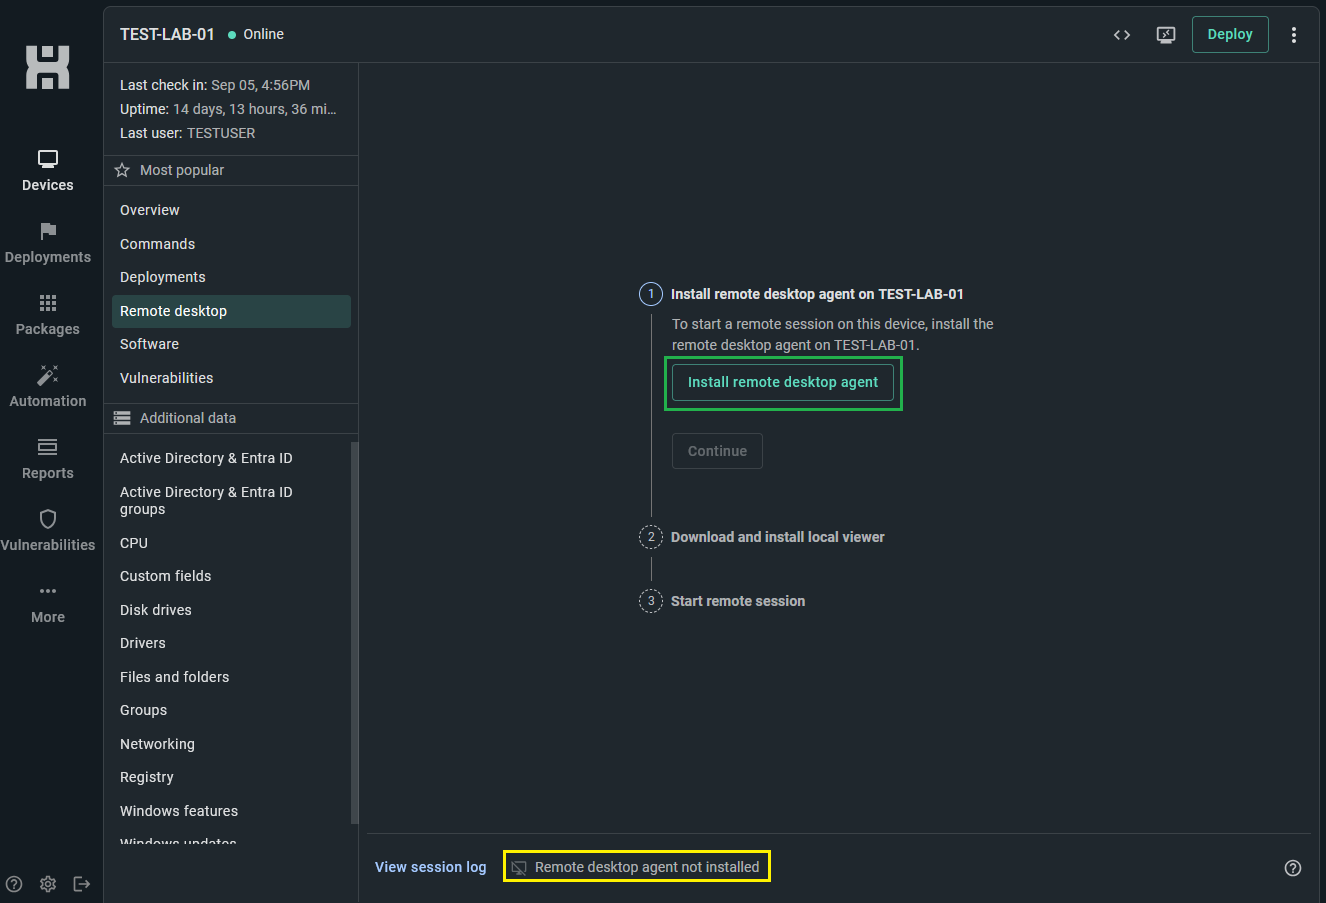Click the Deploy button

click(1230, 34)
